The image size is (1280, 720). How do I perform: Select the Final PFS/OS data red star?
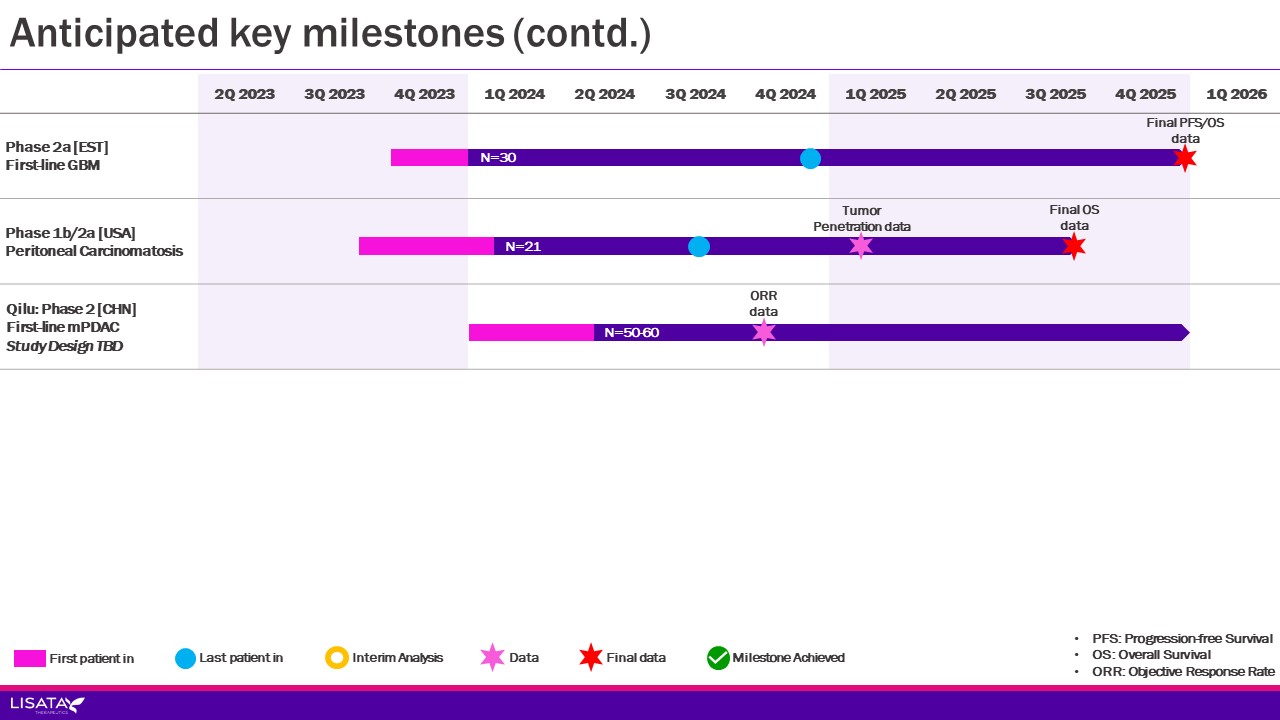pyautogui.click(x=1185, y=158)
